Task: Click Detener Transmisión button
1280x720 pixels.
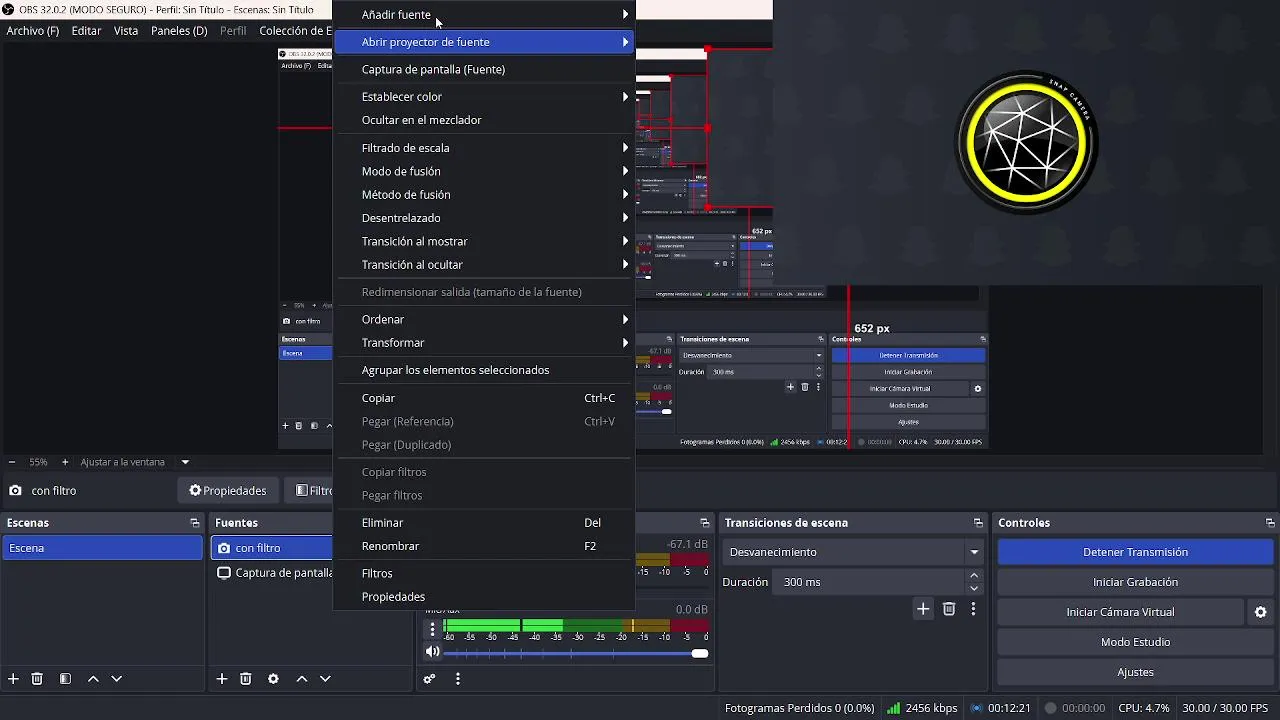Action: [x=1135, y=552]
